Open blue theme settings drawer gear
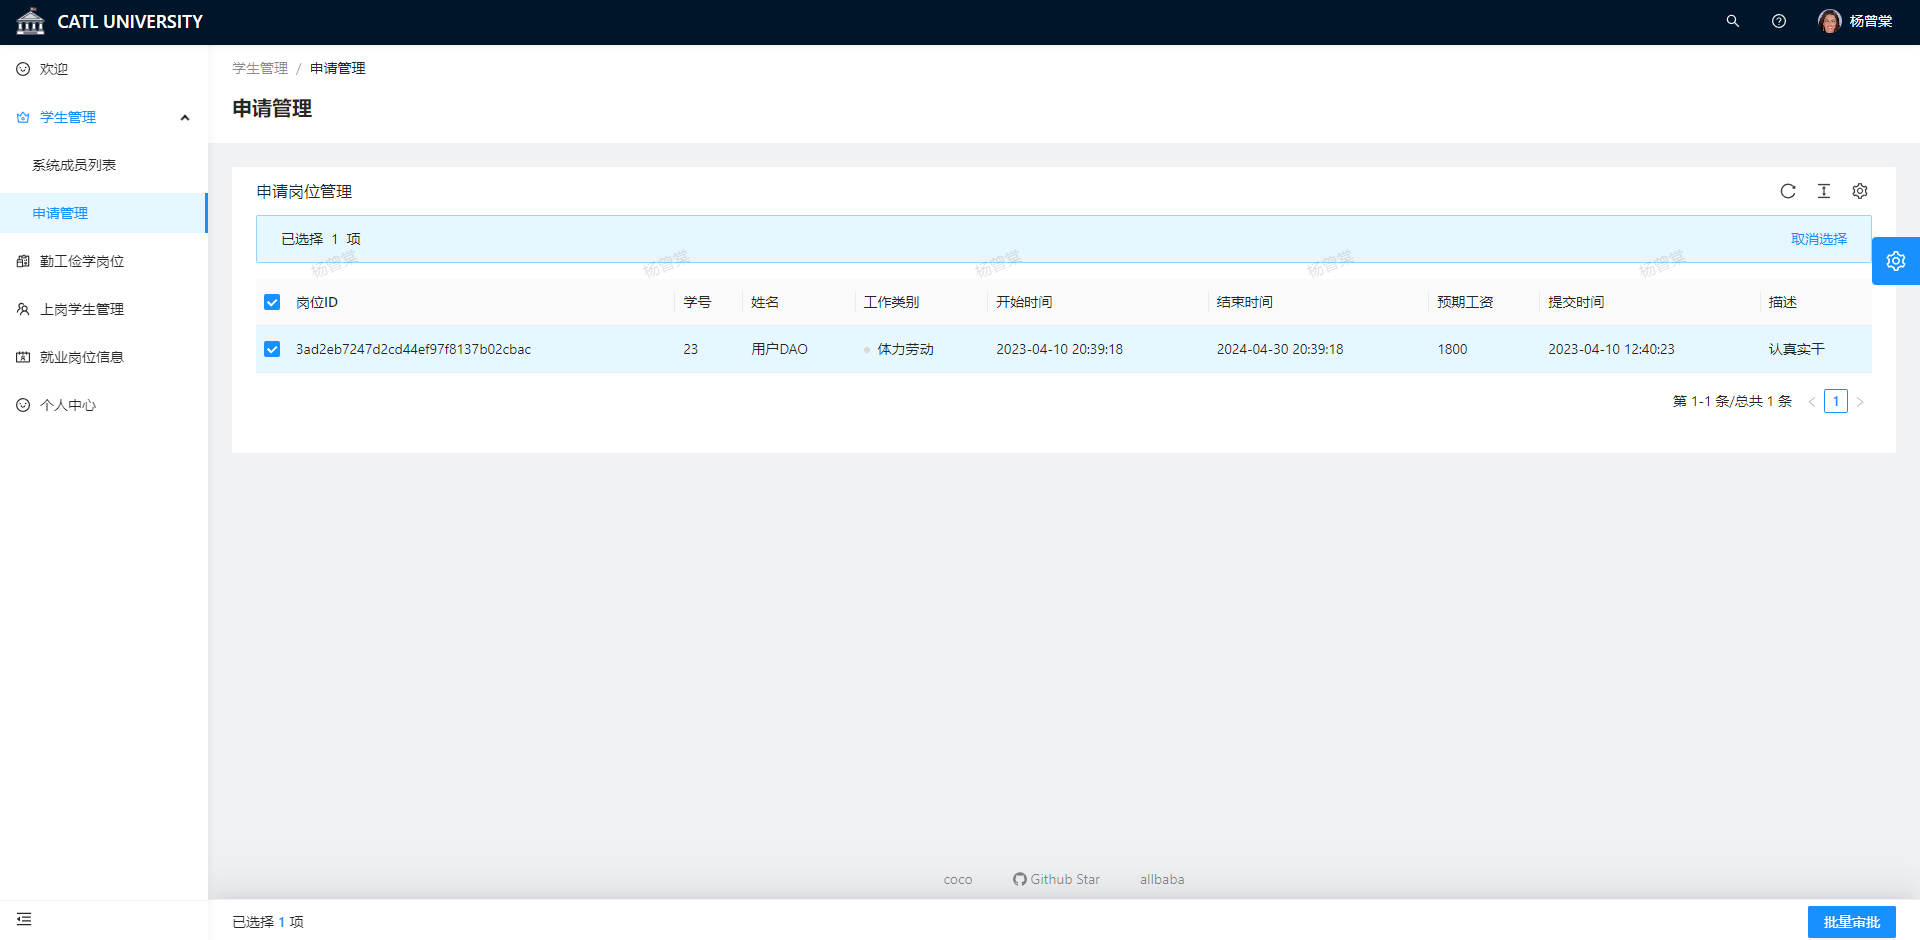1920x940 pixels. click(1896, 261)
